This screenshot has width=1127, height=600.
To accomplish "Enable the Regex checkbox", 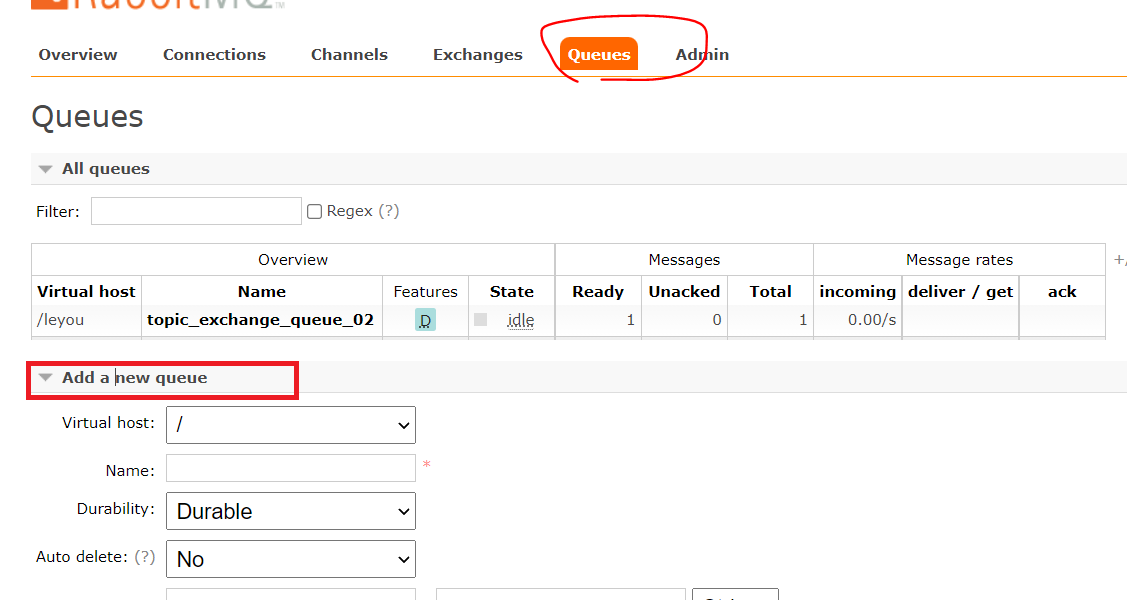I will (x=314, y=211).
